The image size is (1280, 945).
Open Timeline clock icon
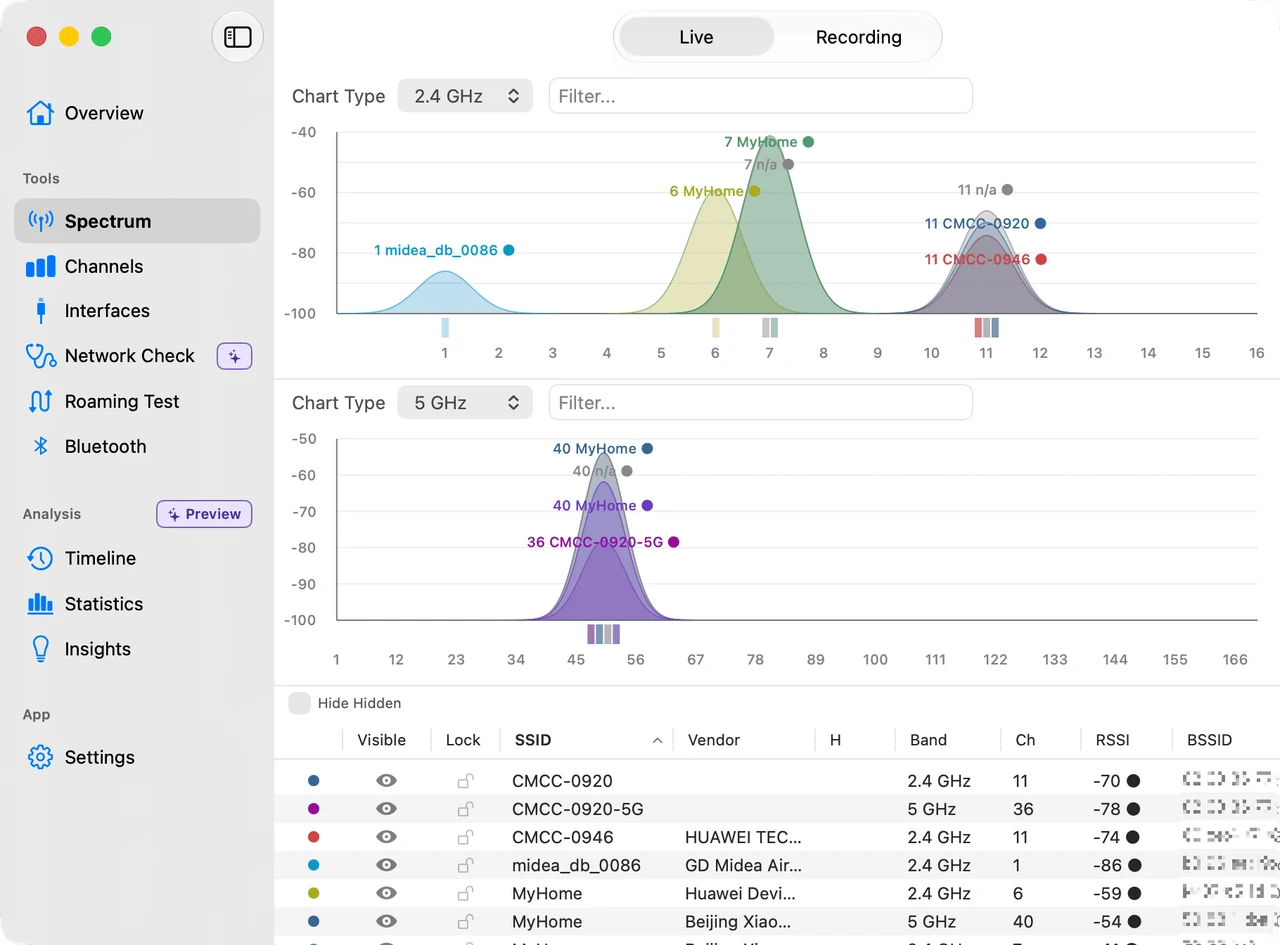pos(40,558)
